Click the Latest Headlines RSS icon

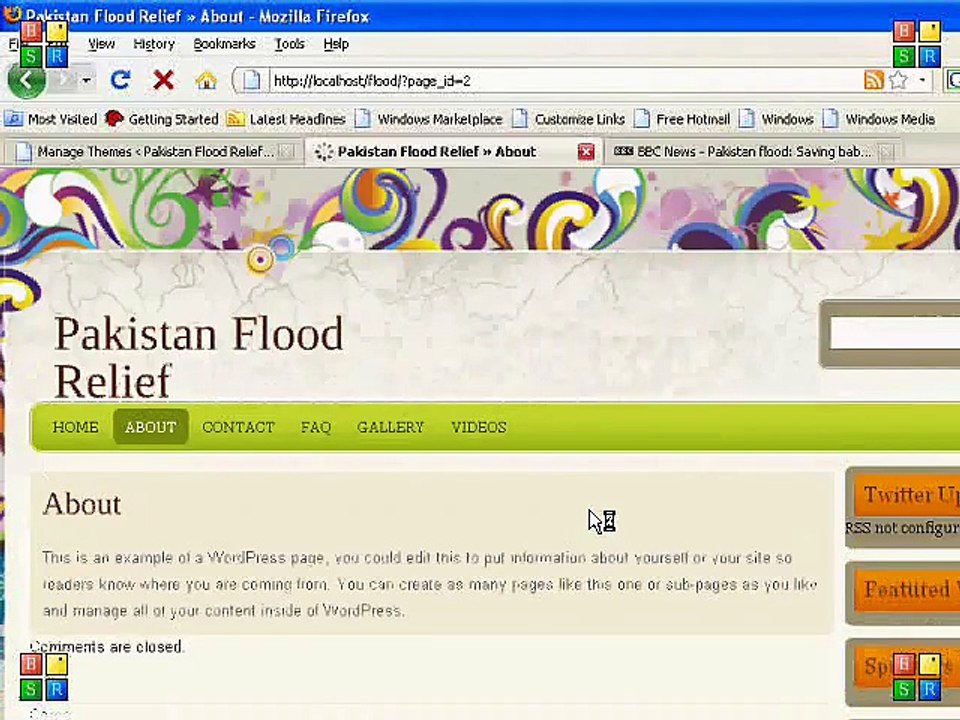pos(236,119)
